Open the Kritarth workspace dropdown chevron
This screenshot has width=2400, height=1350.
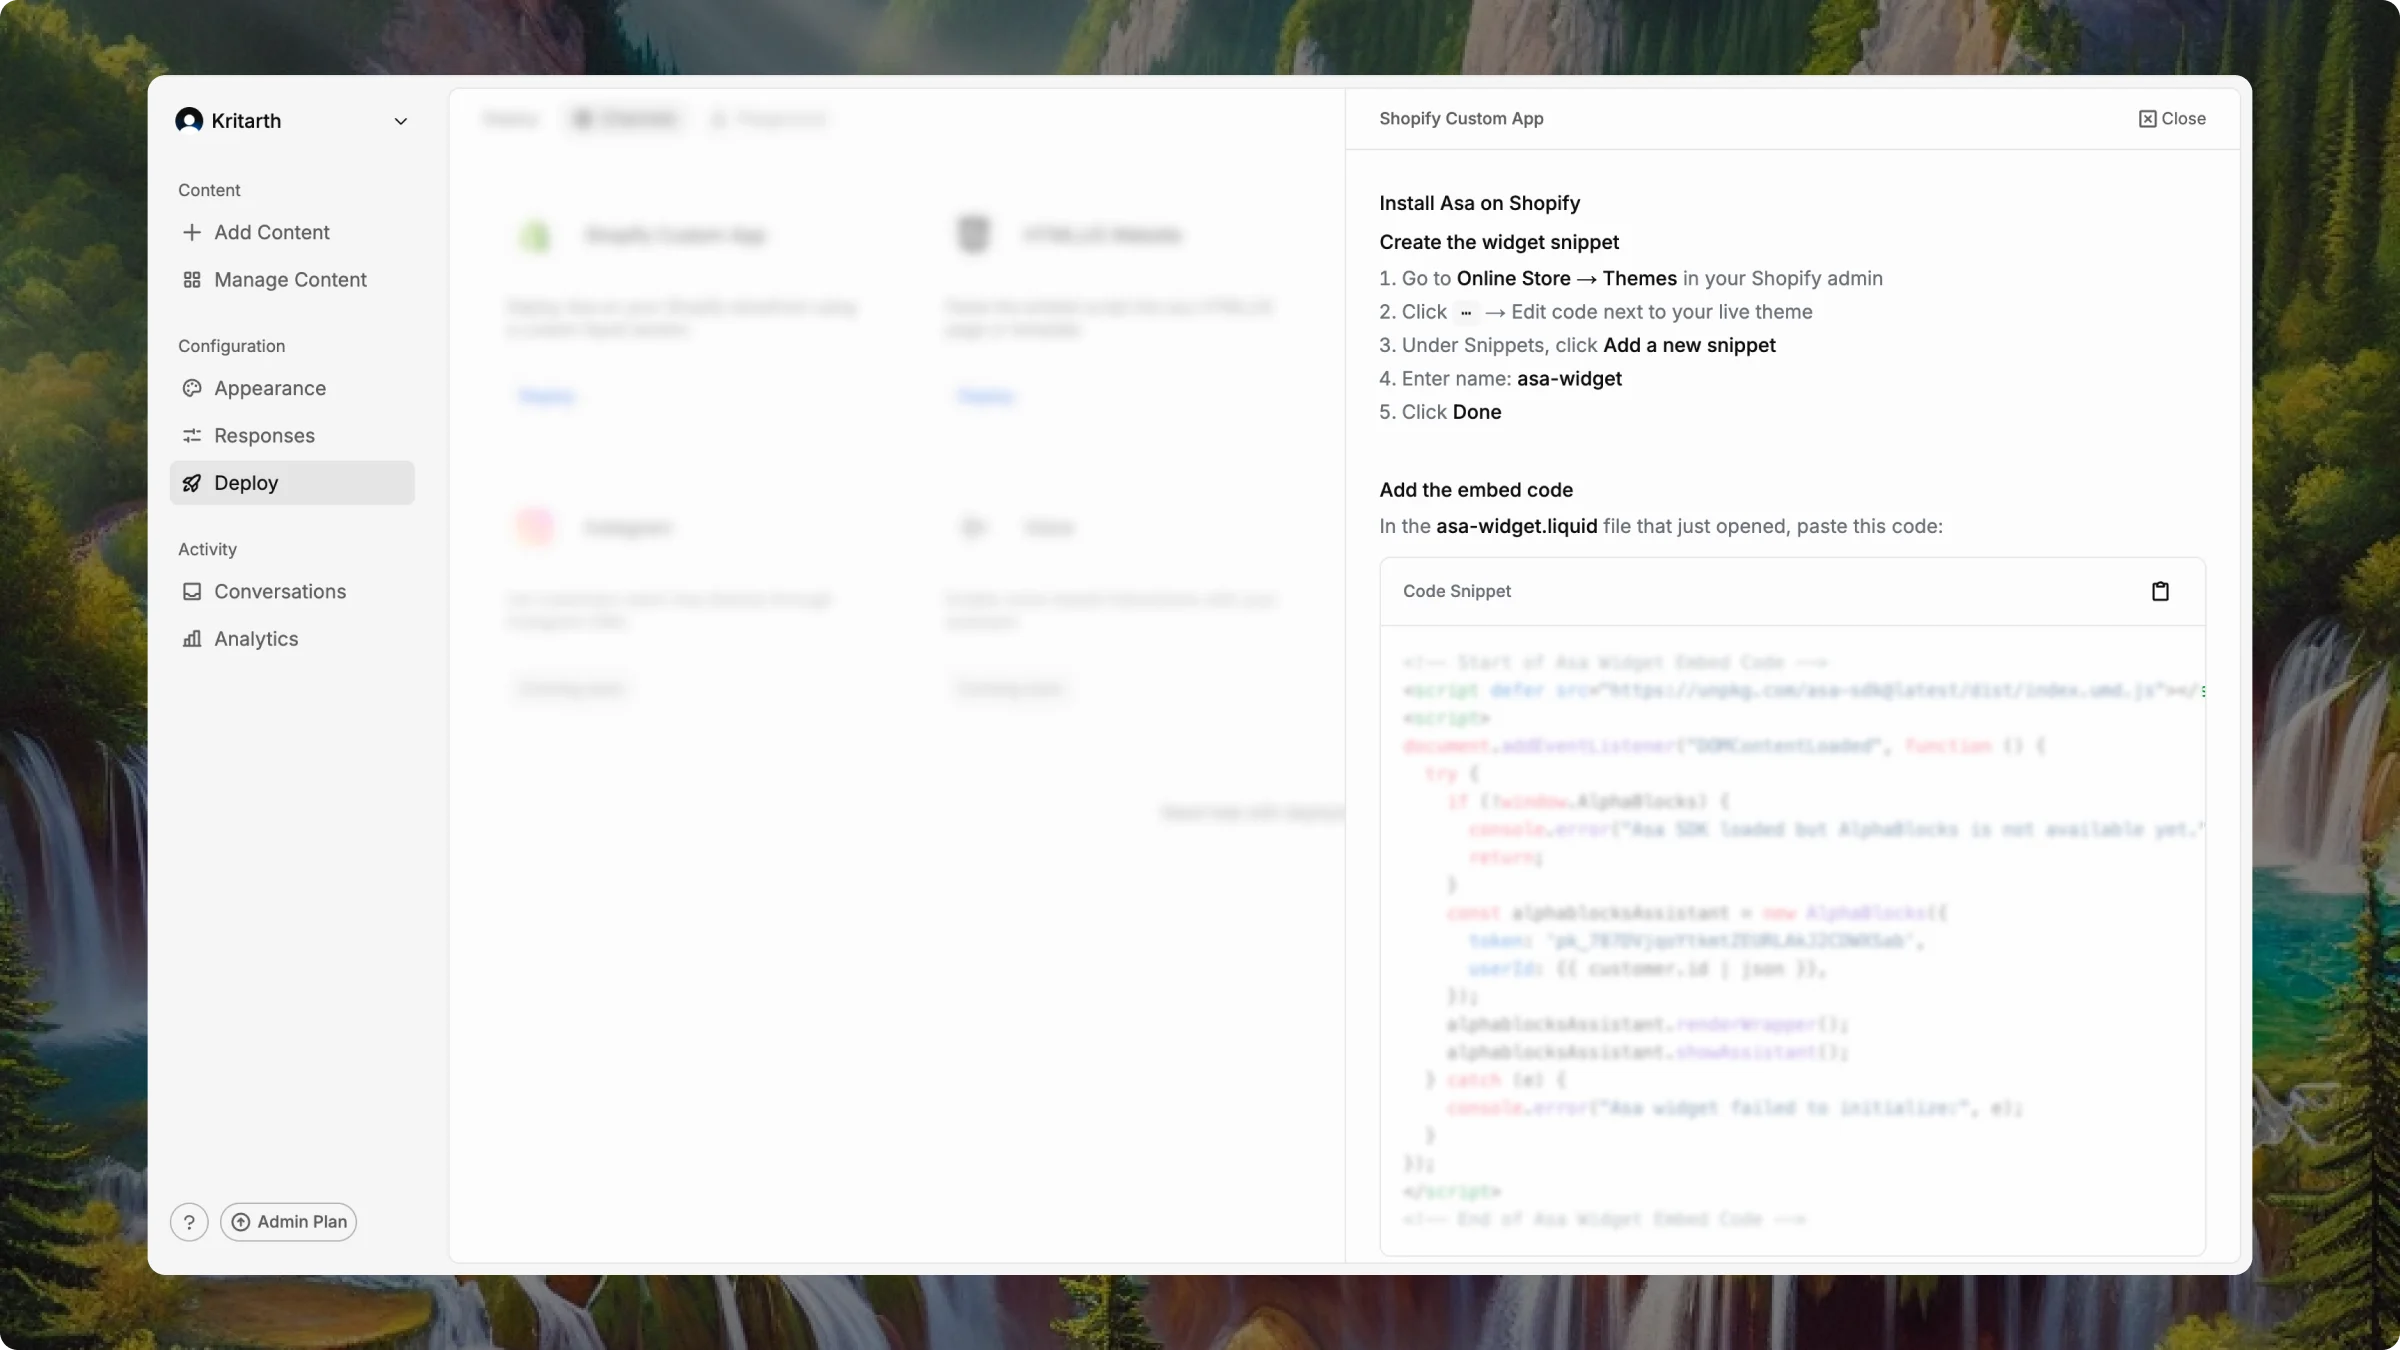click(x=401, y=121)
